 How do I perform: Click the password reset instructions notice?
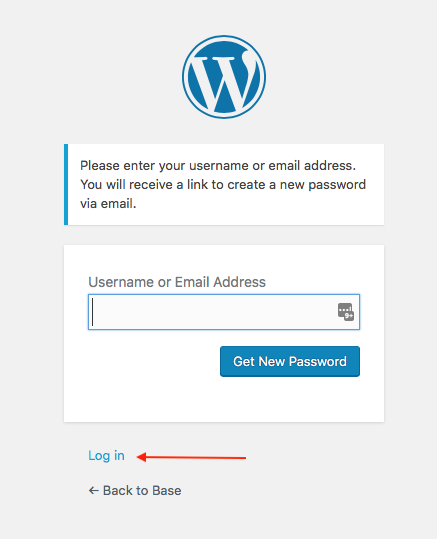pyautogui.click(x=224, y=185)
